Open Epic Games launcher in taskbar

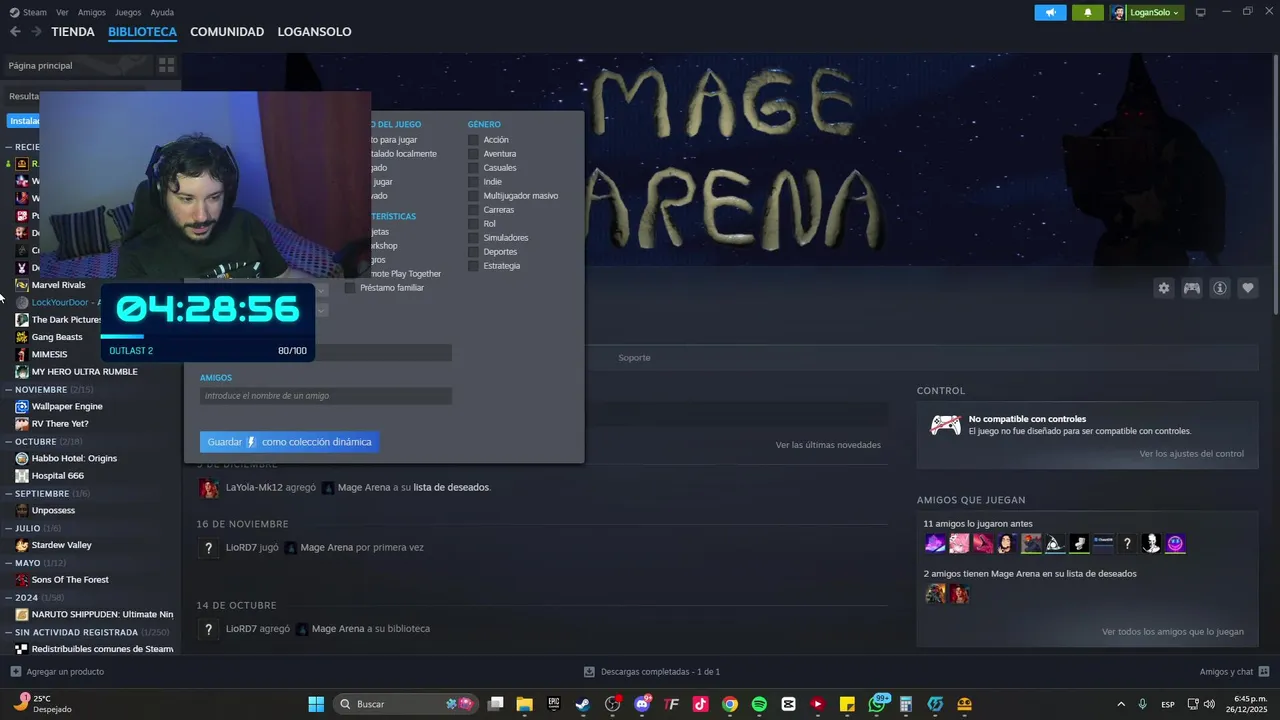coord(554,704)
